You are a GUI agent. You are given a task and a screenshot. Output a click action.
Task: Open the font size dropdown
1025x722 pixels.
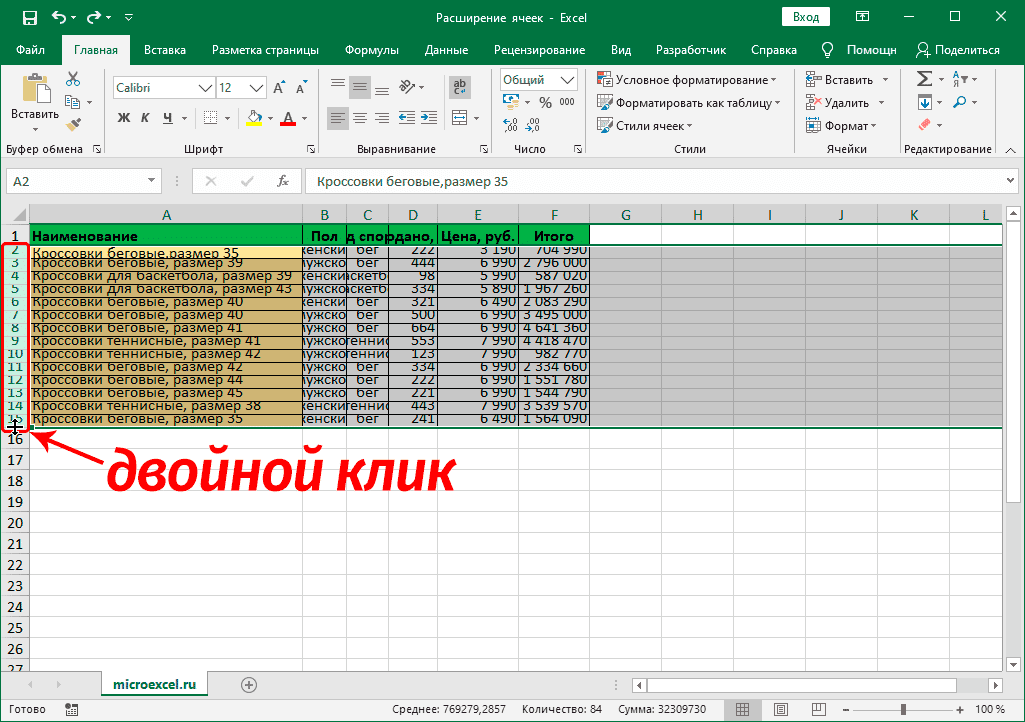[x=258, y=87]
